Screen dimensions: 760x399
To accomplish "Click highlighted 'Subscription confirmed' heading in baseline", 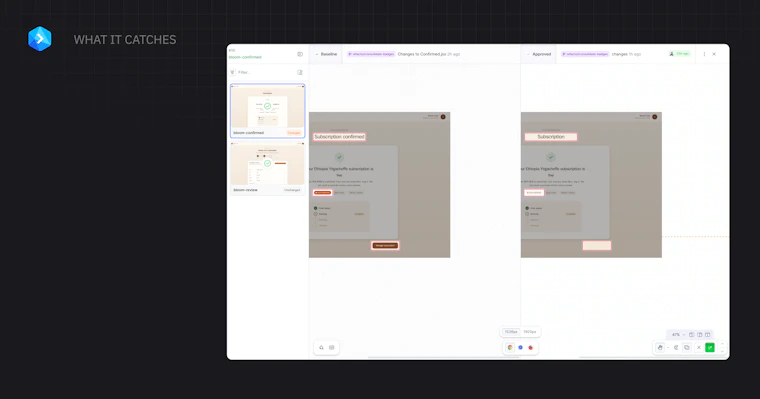I will [339, 137].
